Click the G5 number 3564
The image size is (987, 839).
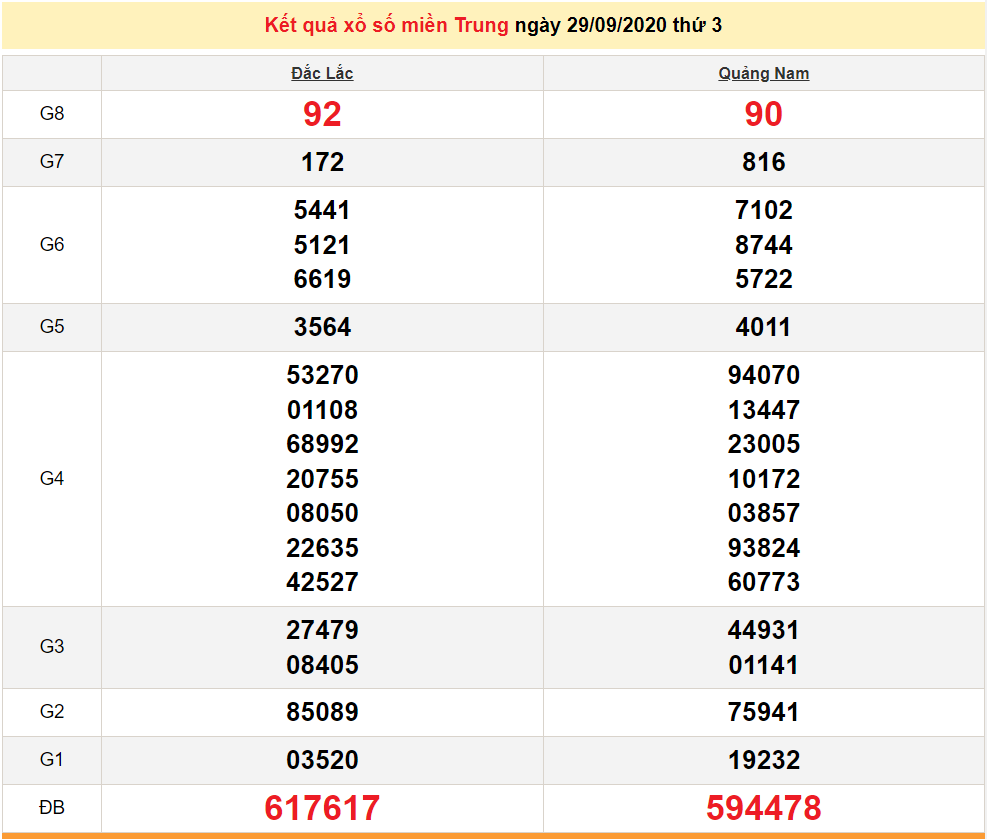point(322,327)
